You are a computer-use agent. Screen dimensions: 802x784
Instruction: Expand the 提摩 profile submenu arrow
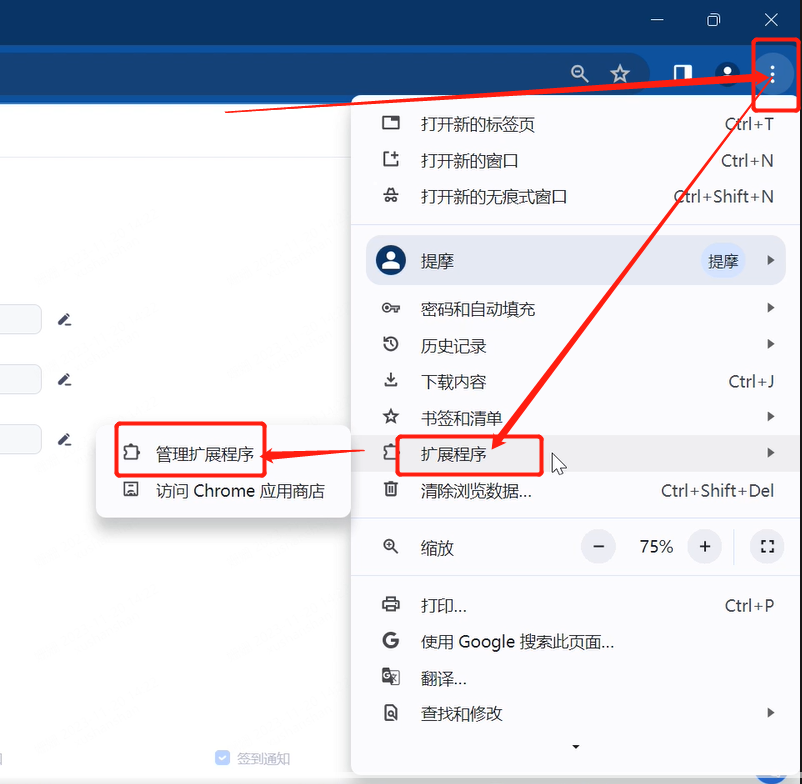[770, 260]
